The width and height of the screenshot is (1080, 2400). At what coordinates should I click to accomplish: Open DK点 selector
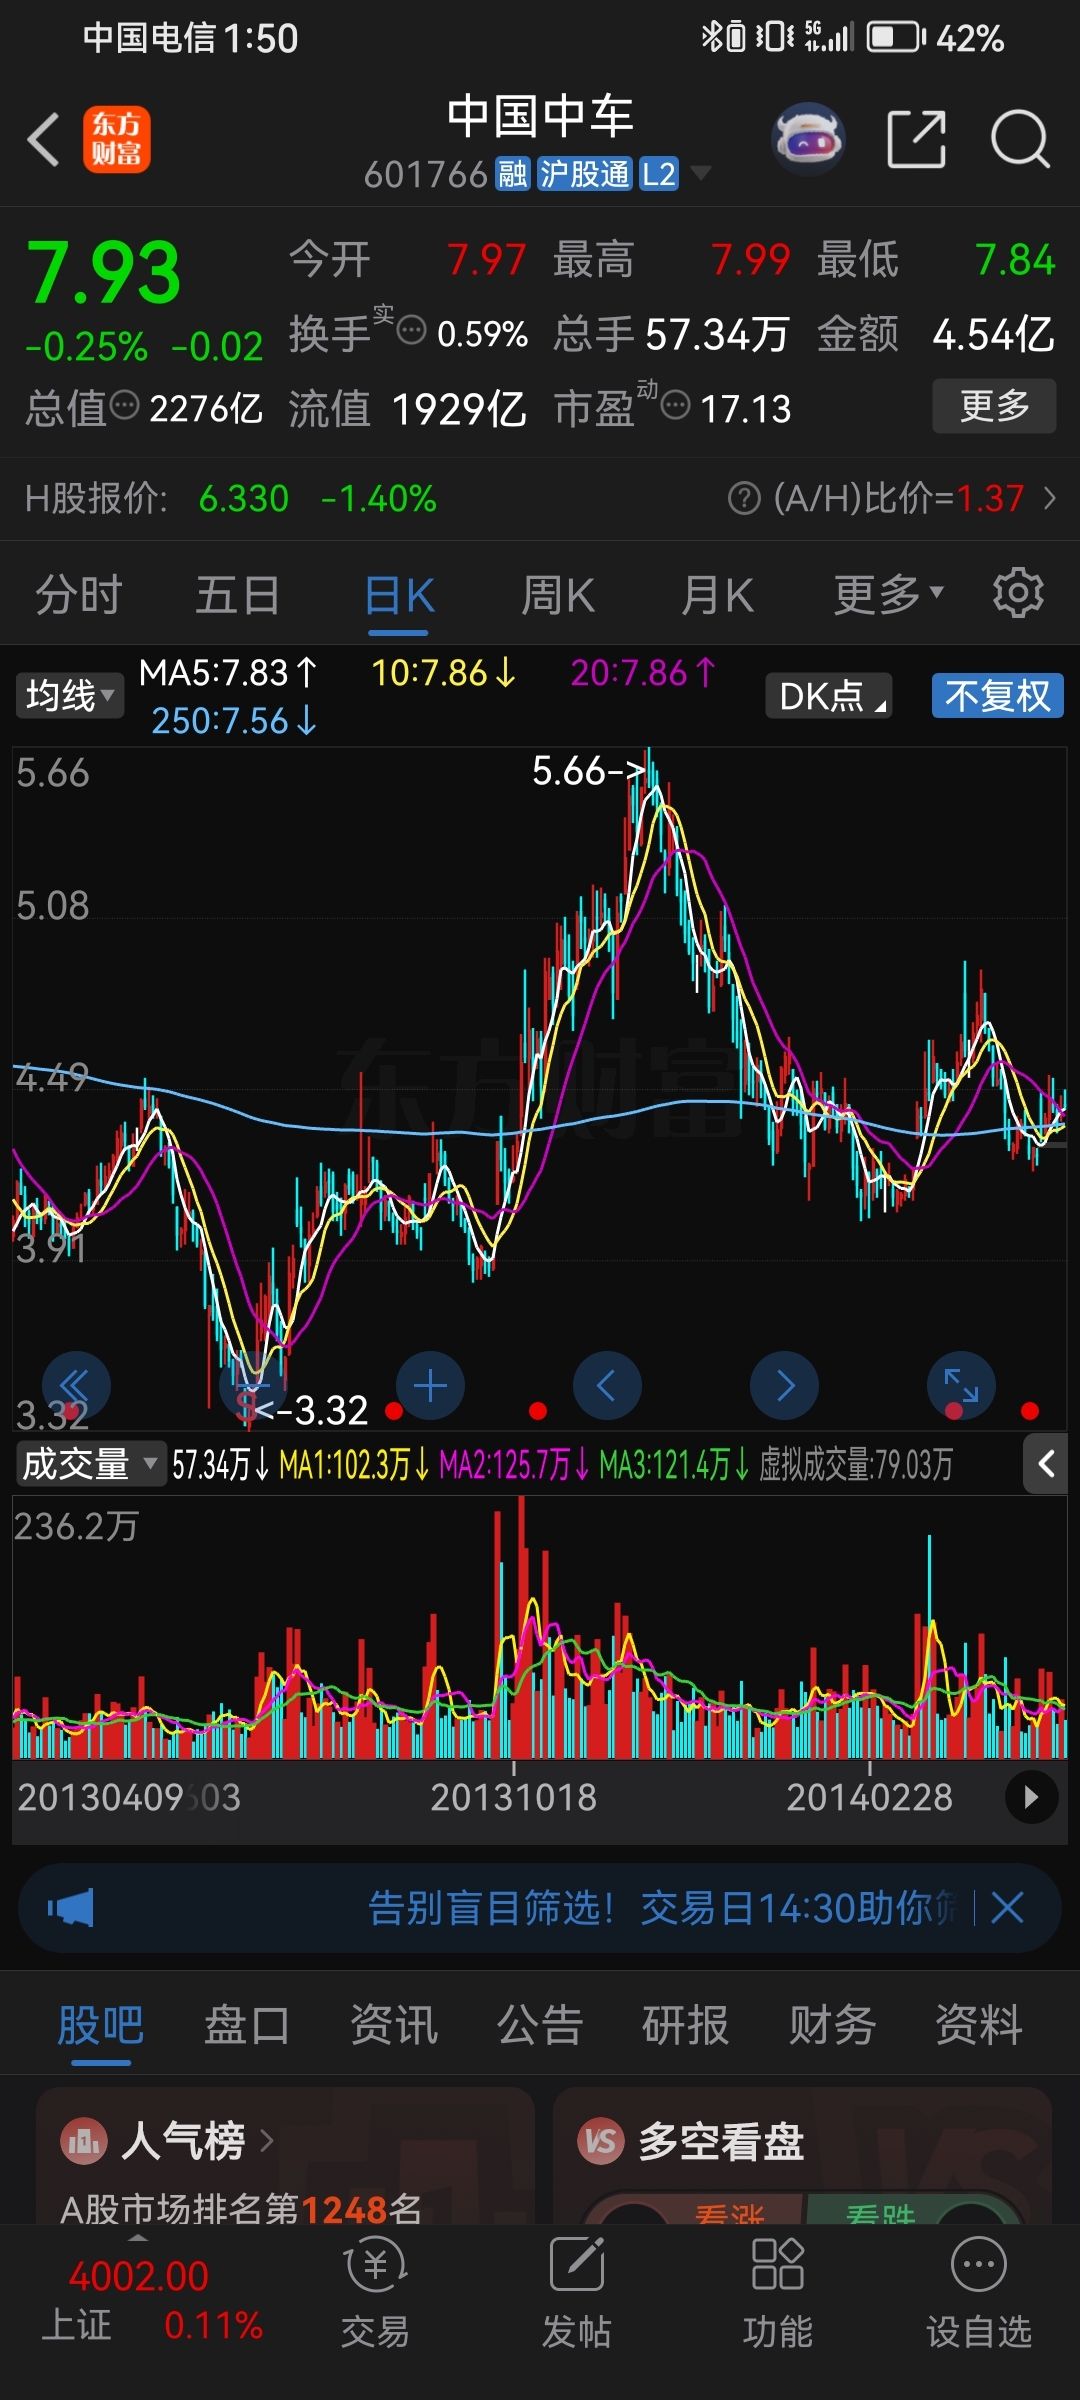pyautogui.click(x=829, y=695)
